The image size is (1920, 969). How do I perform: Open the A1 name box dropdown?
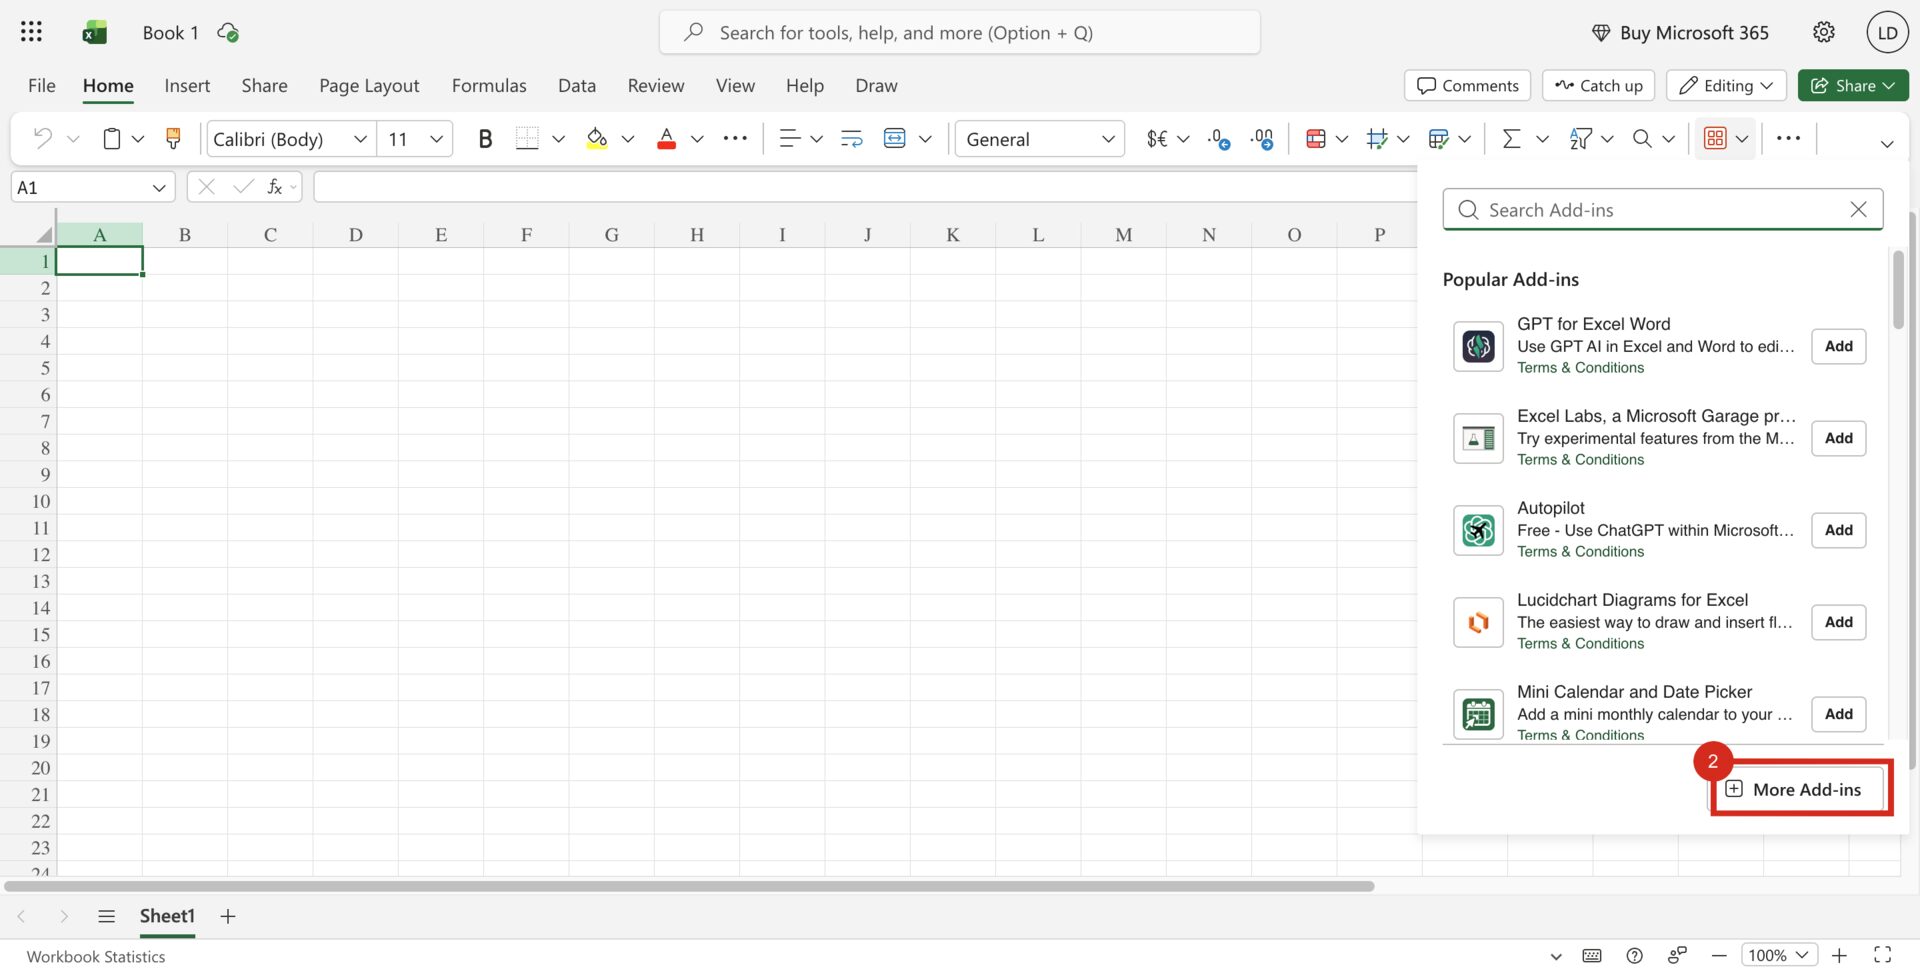coord(159,187)
